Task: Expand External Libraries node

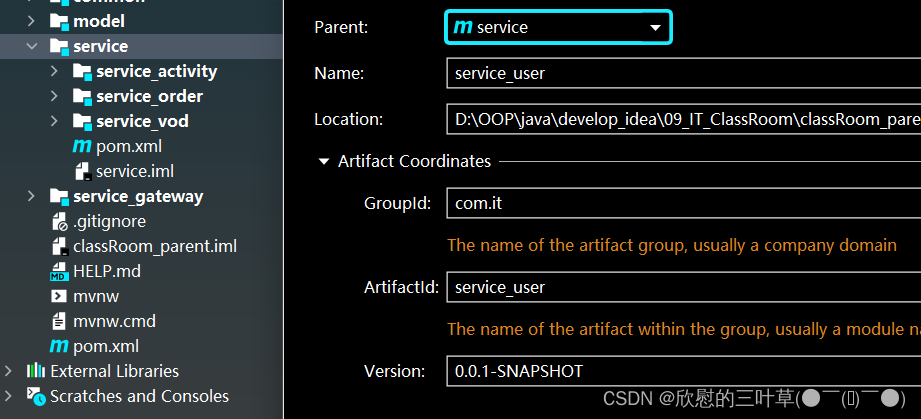Action: 8,371
